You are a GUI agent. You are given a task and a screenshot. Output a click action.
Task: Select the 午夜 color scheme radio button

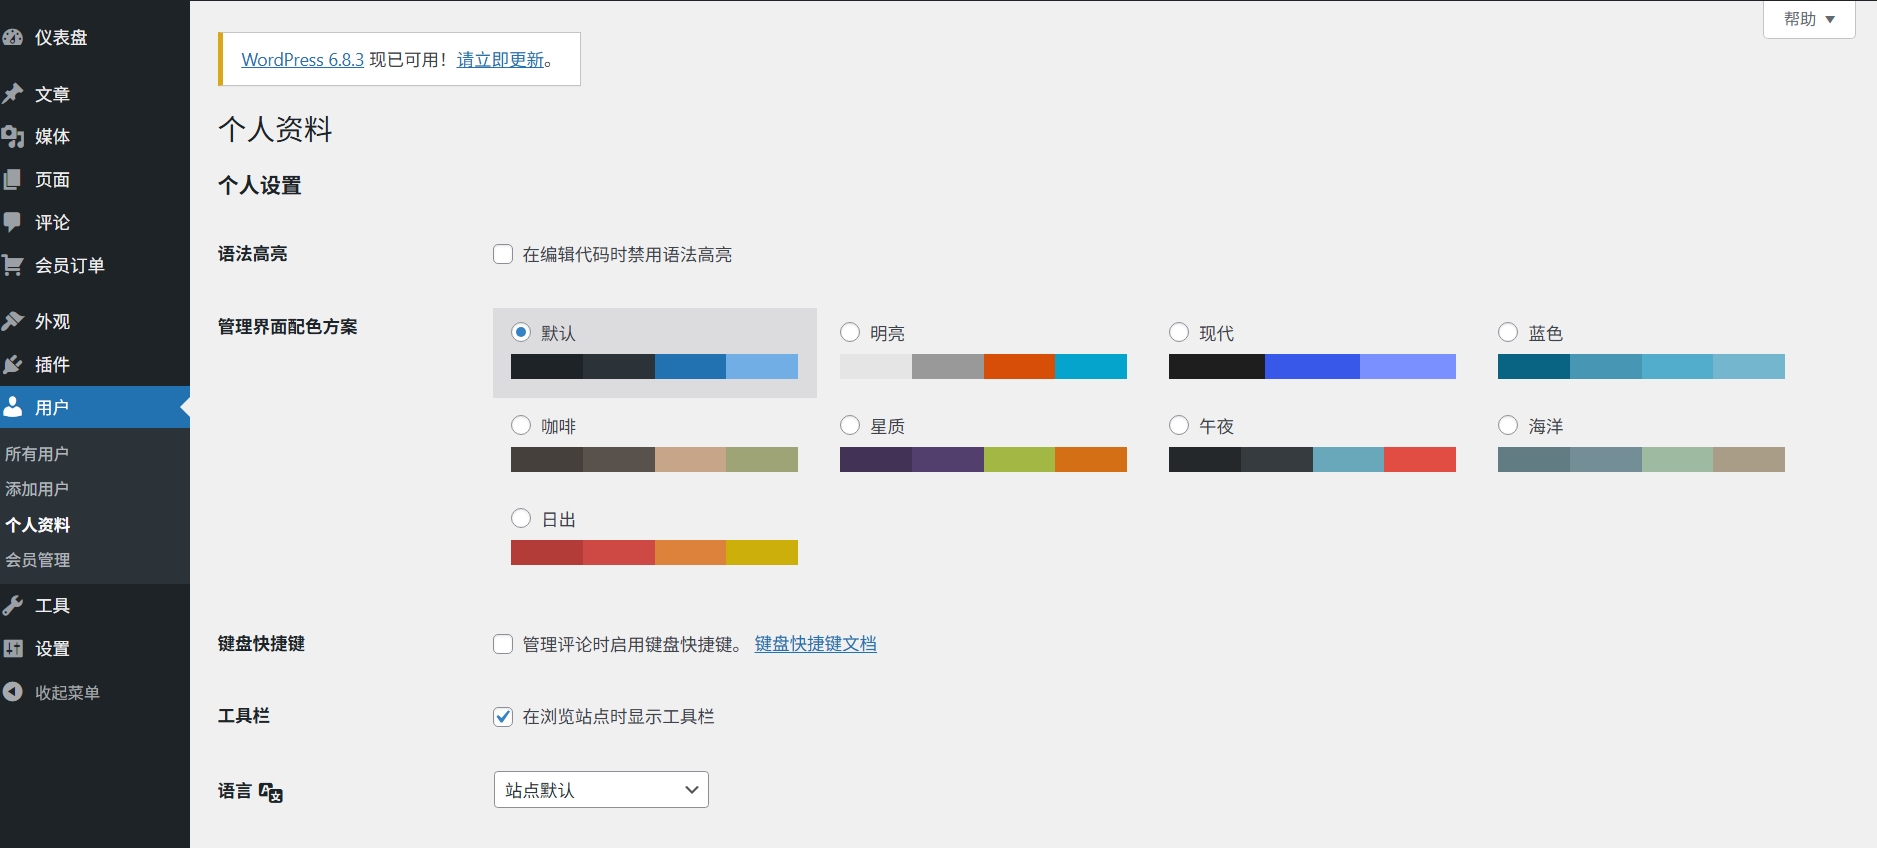pyautogui.click(x=1179, y=425)
